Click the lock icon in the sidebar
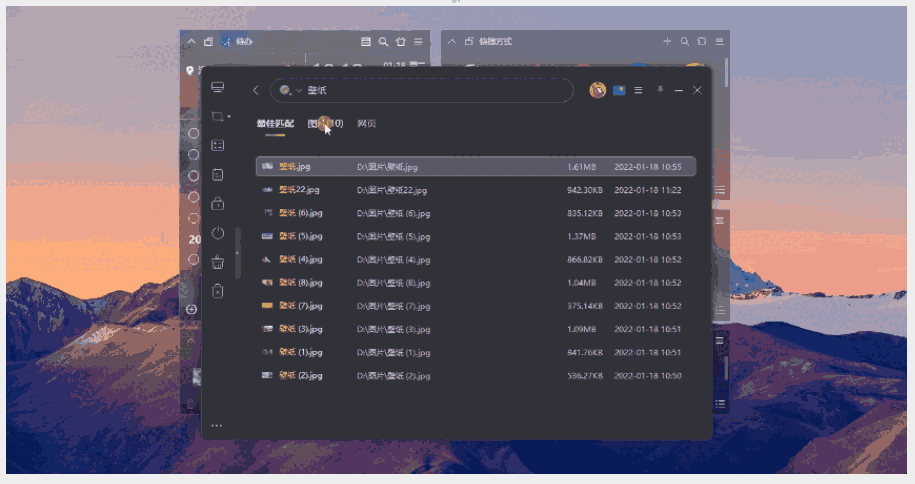Screen dimensions: 915x484 (x=218, y=203)
